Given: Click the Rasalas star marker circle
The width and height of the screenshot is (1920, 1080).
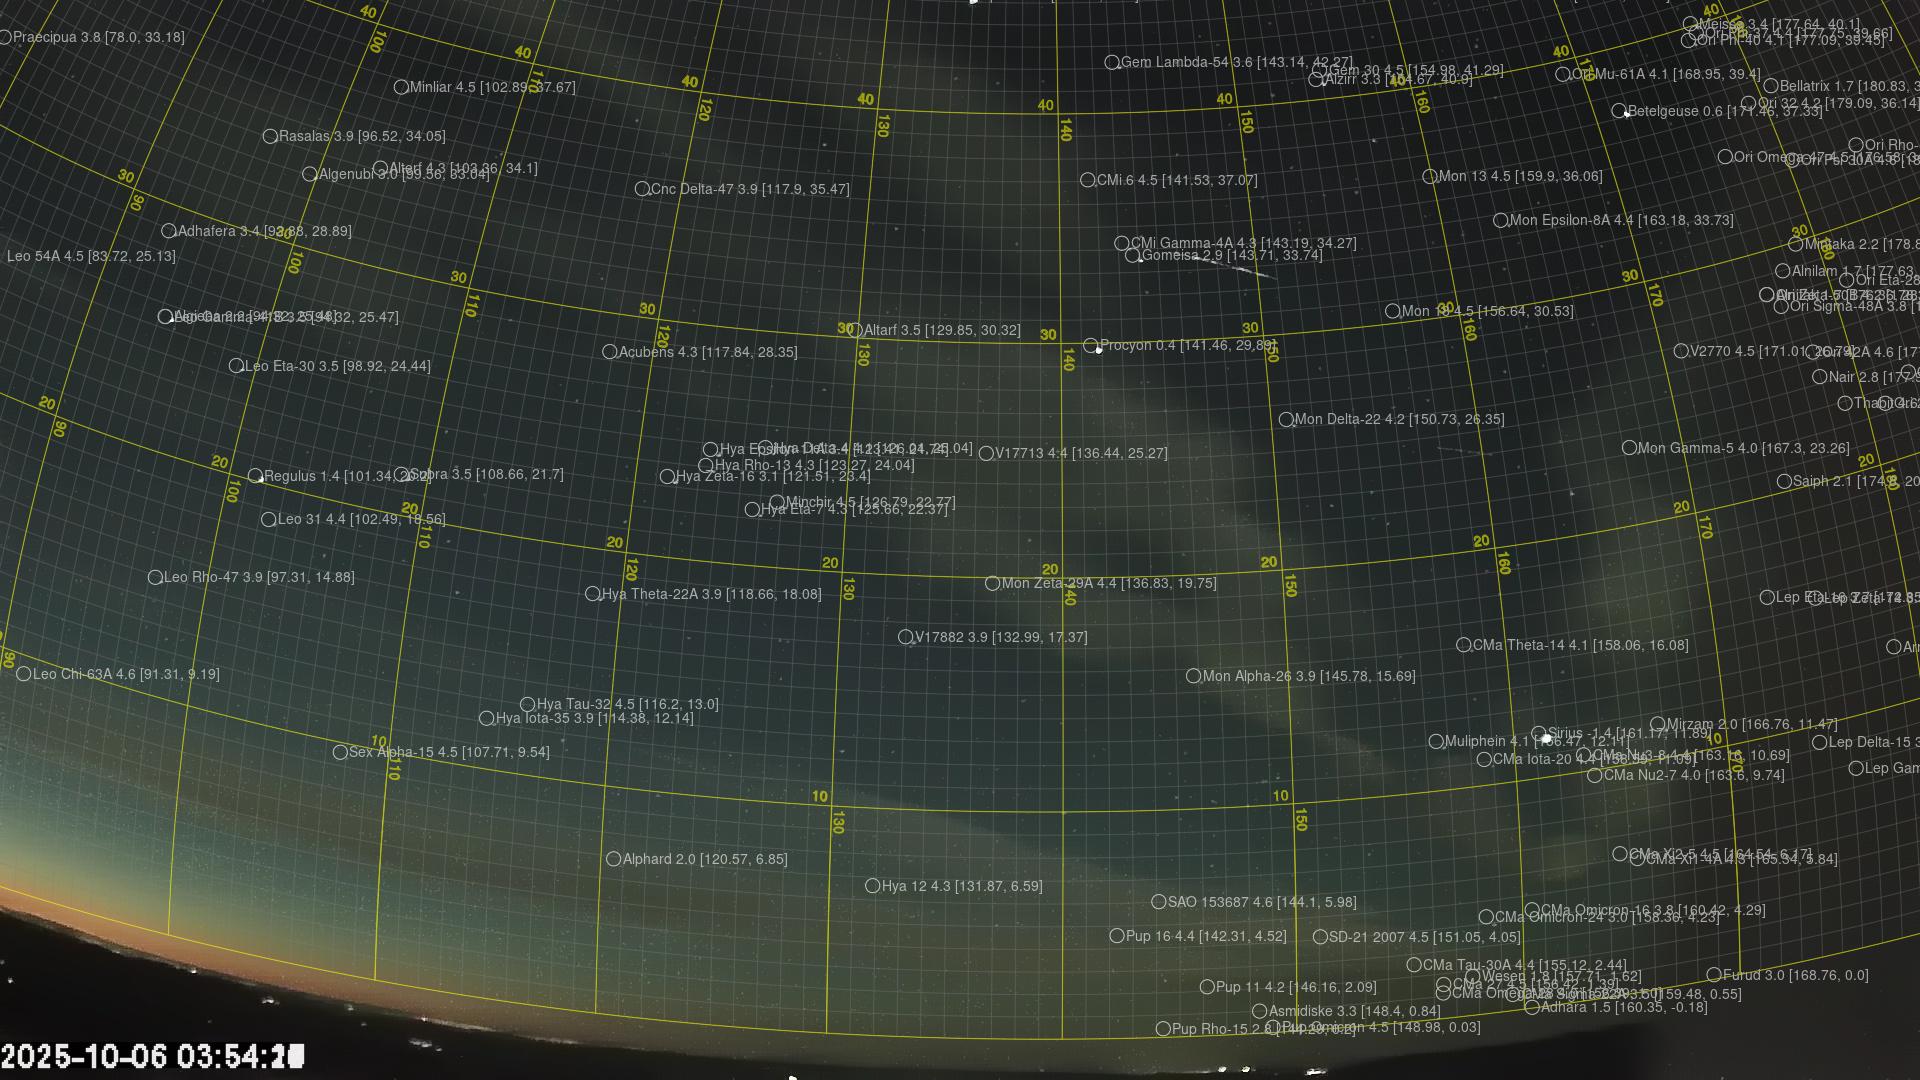Looking at the screenshot, I should [x=270, y=136].
